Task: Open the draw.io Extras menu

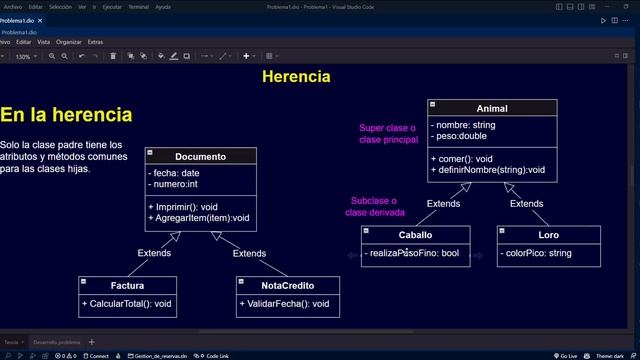Action: point(96,42)
